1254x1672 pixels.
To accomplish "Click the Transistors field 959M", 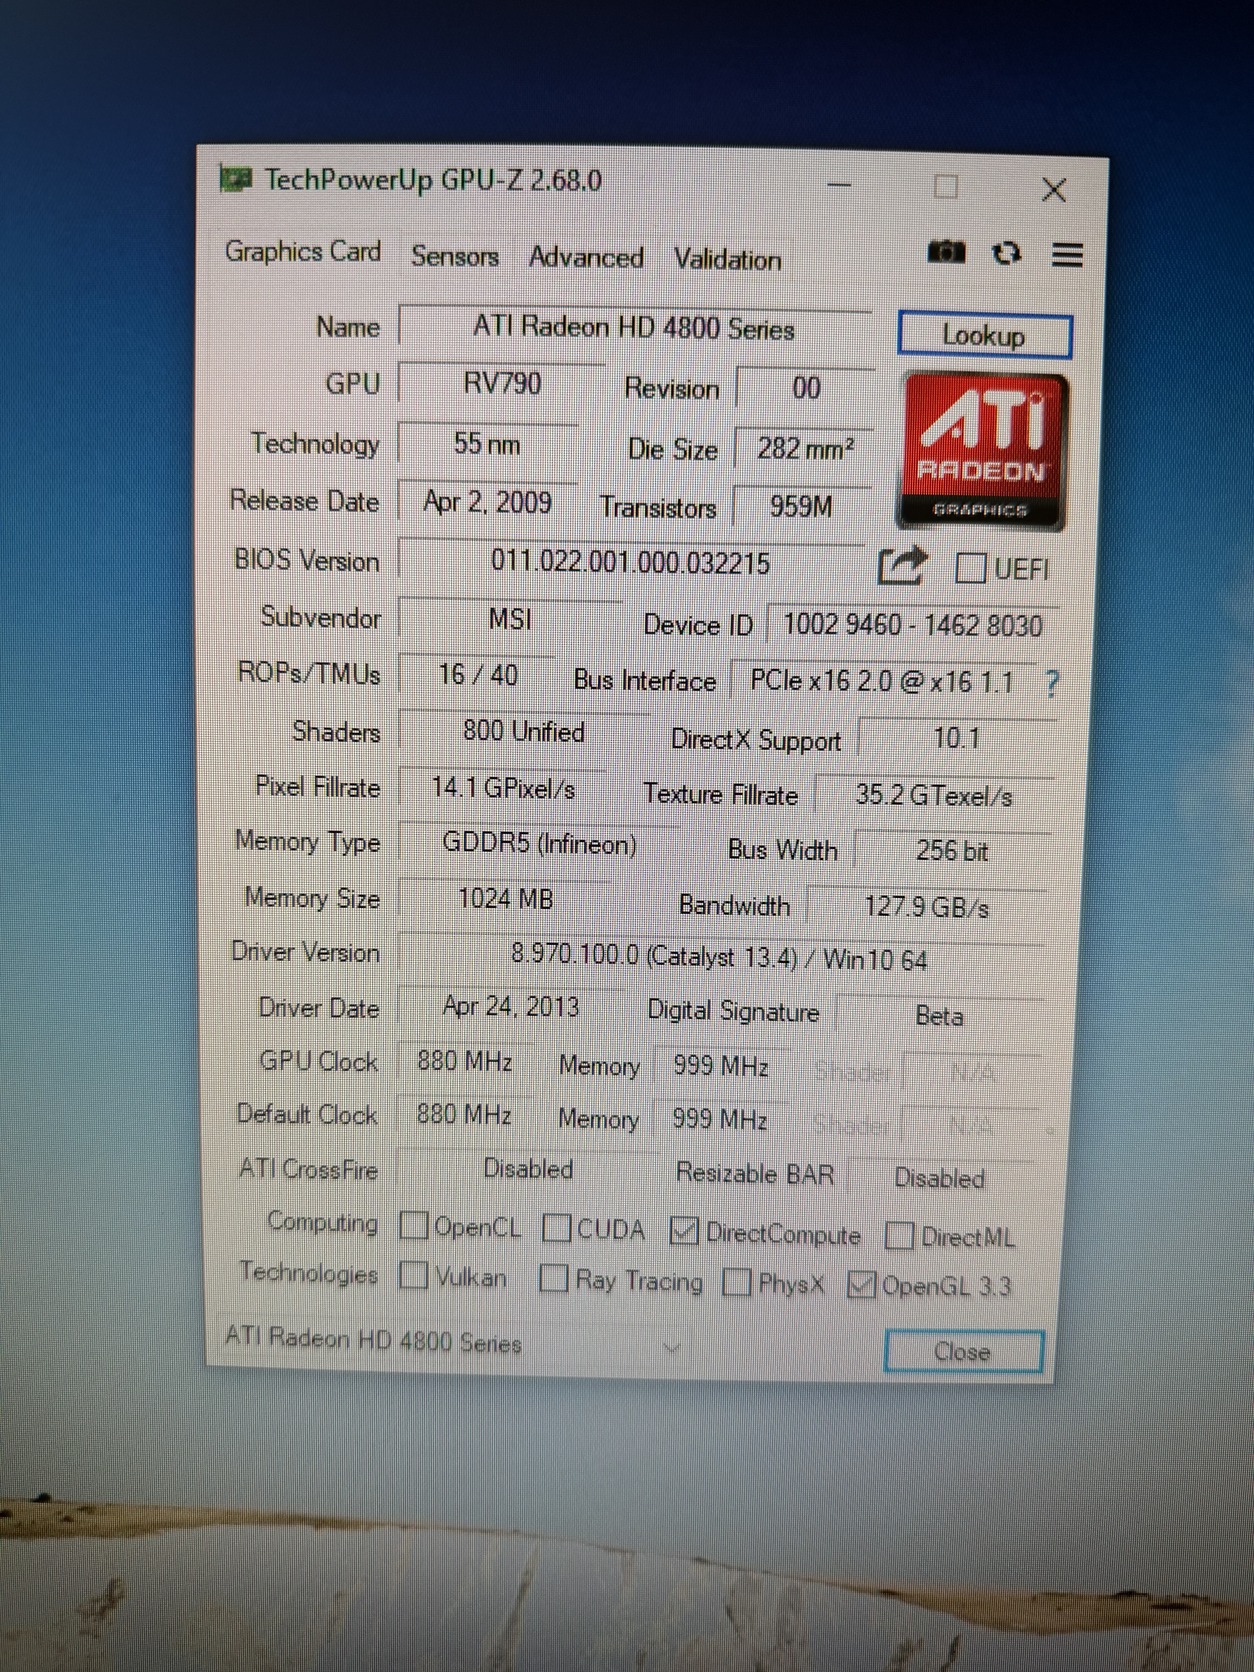I will [801, 507].
